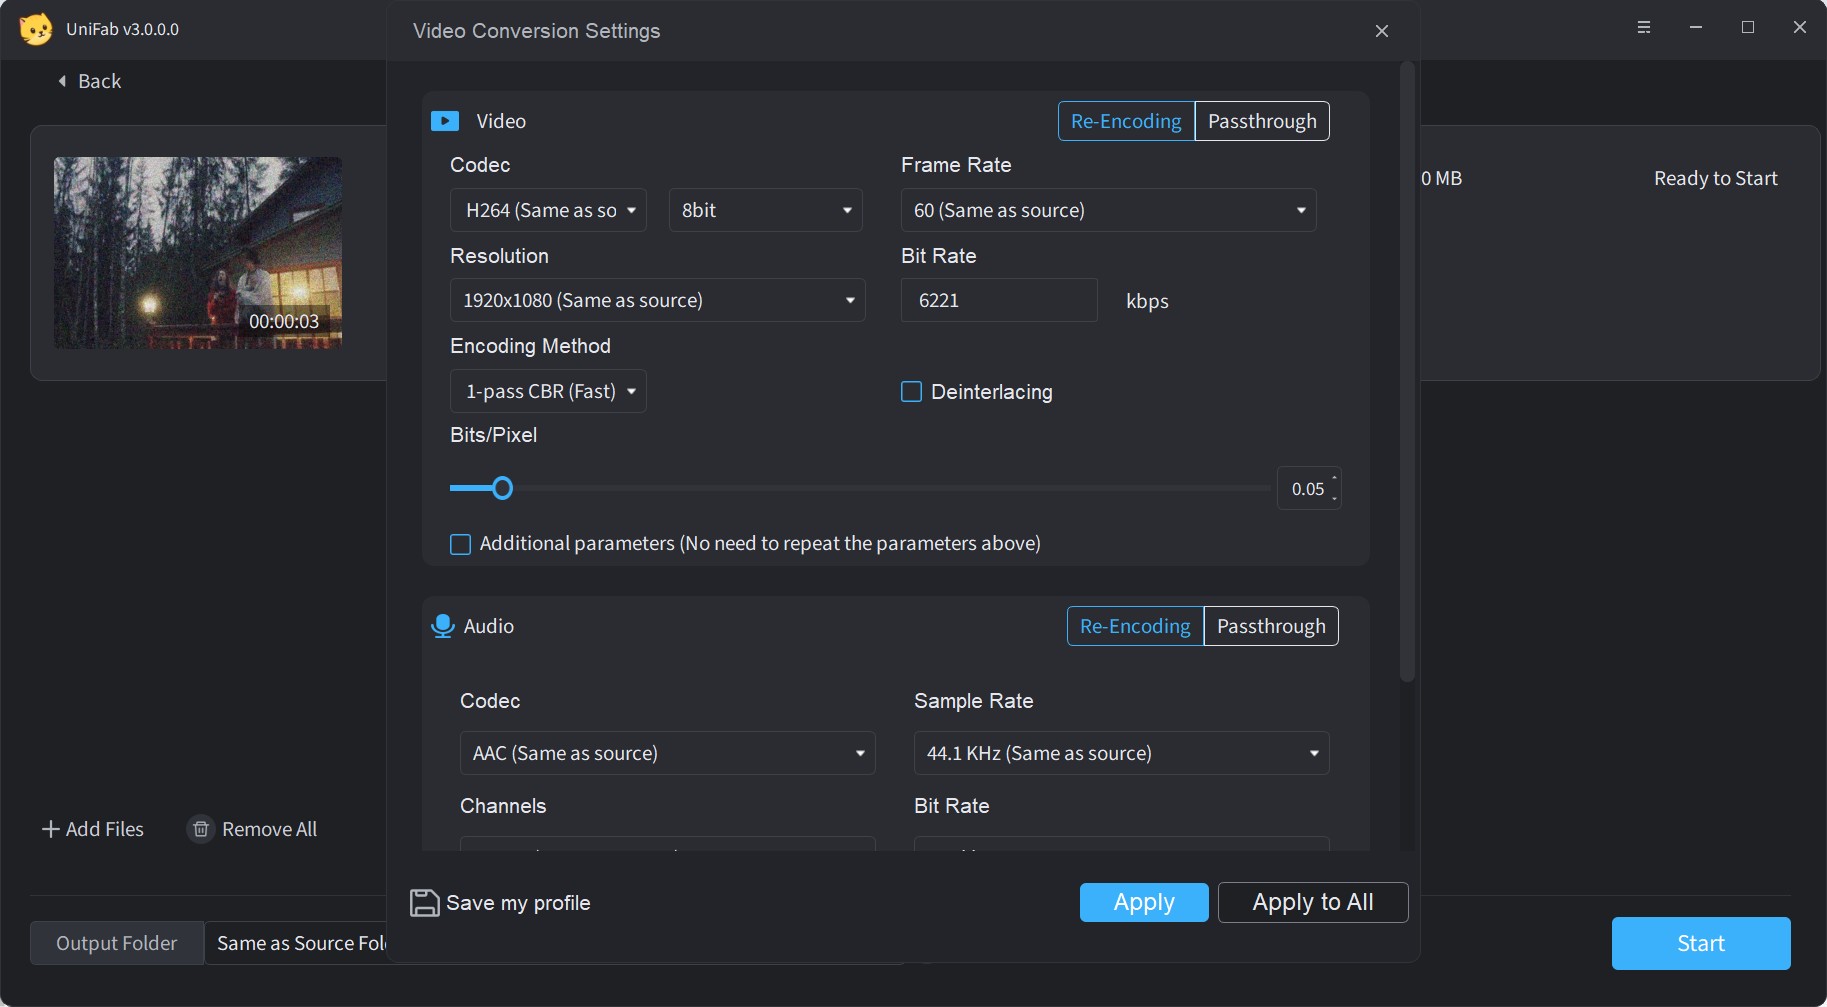This screenshot has height=1007, width=1827.
Task: Select Audio Re-Encoding mode
Action: click(x=1135, y=626)
